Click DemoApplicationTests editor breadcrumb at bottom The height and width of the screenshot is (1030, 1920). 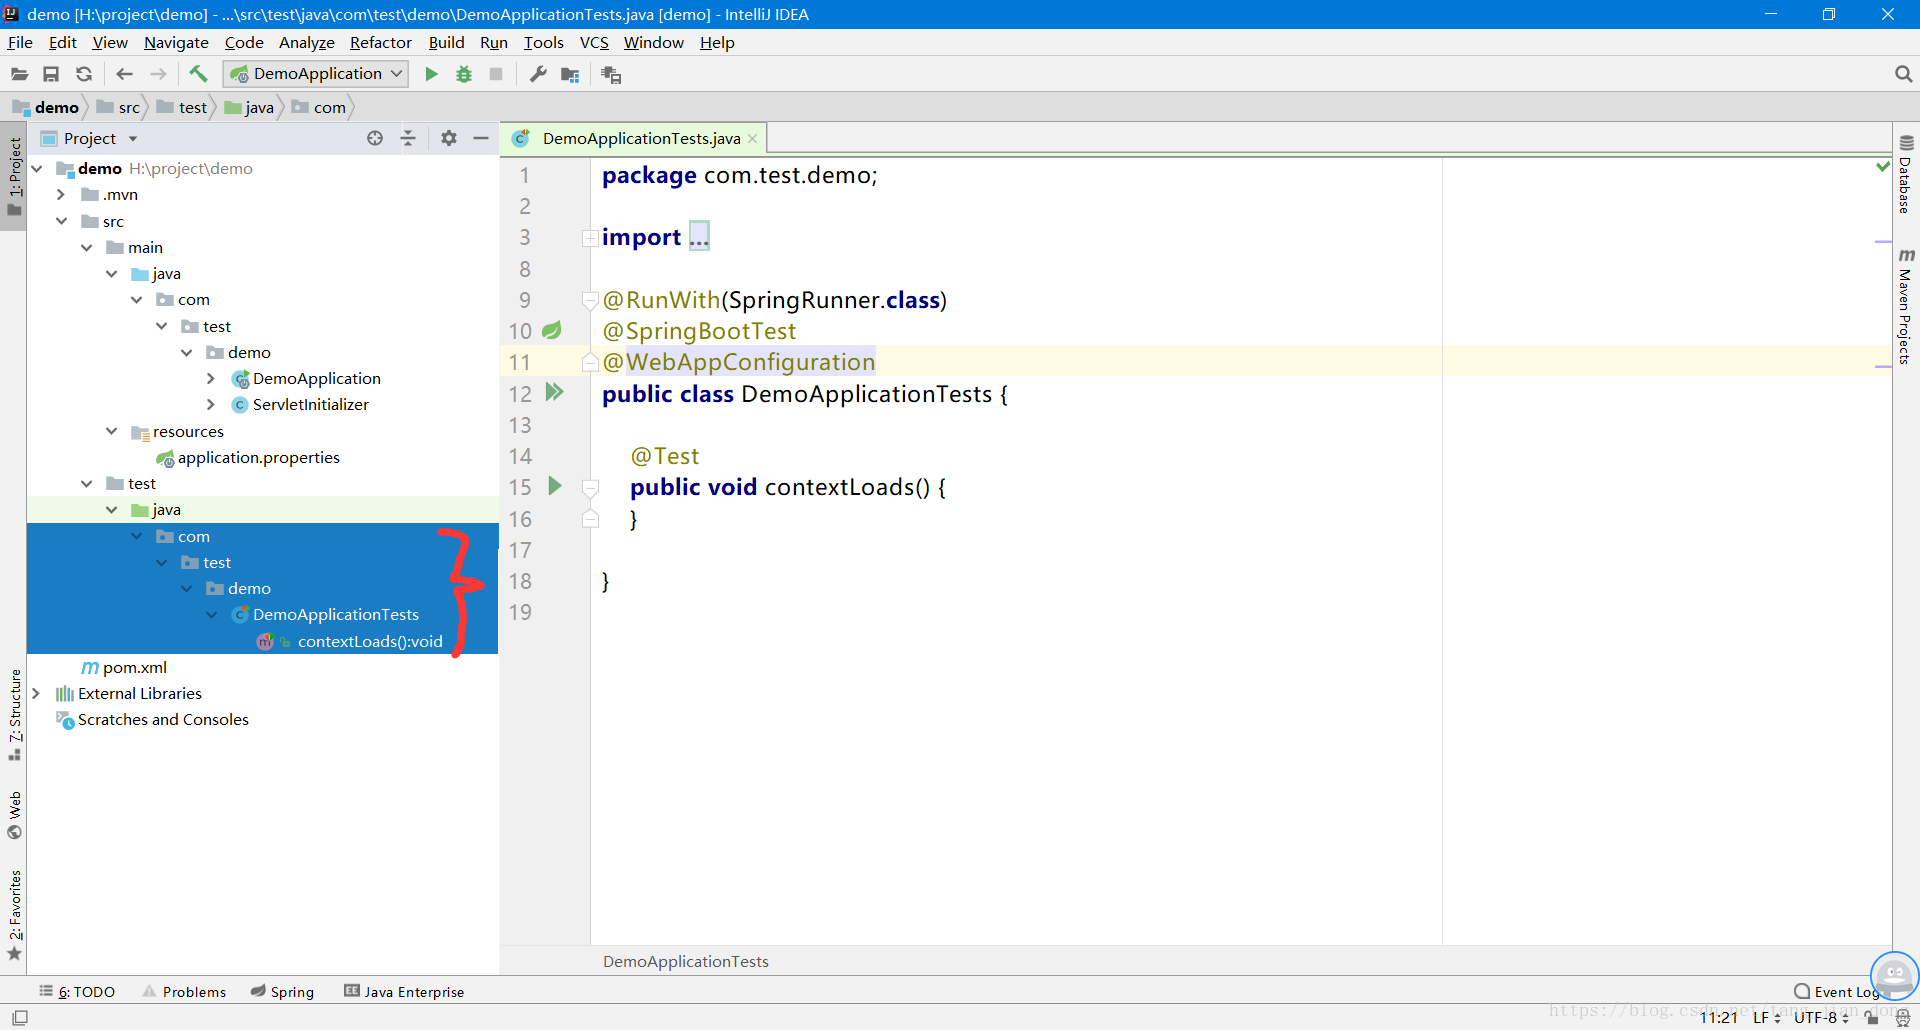686,961
